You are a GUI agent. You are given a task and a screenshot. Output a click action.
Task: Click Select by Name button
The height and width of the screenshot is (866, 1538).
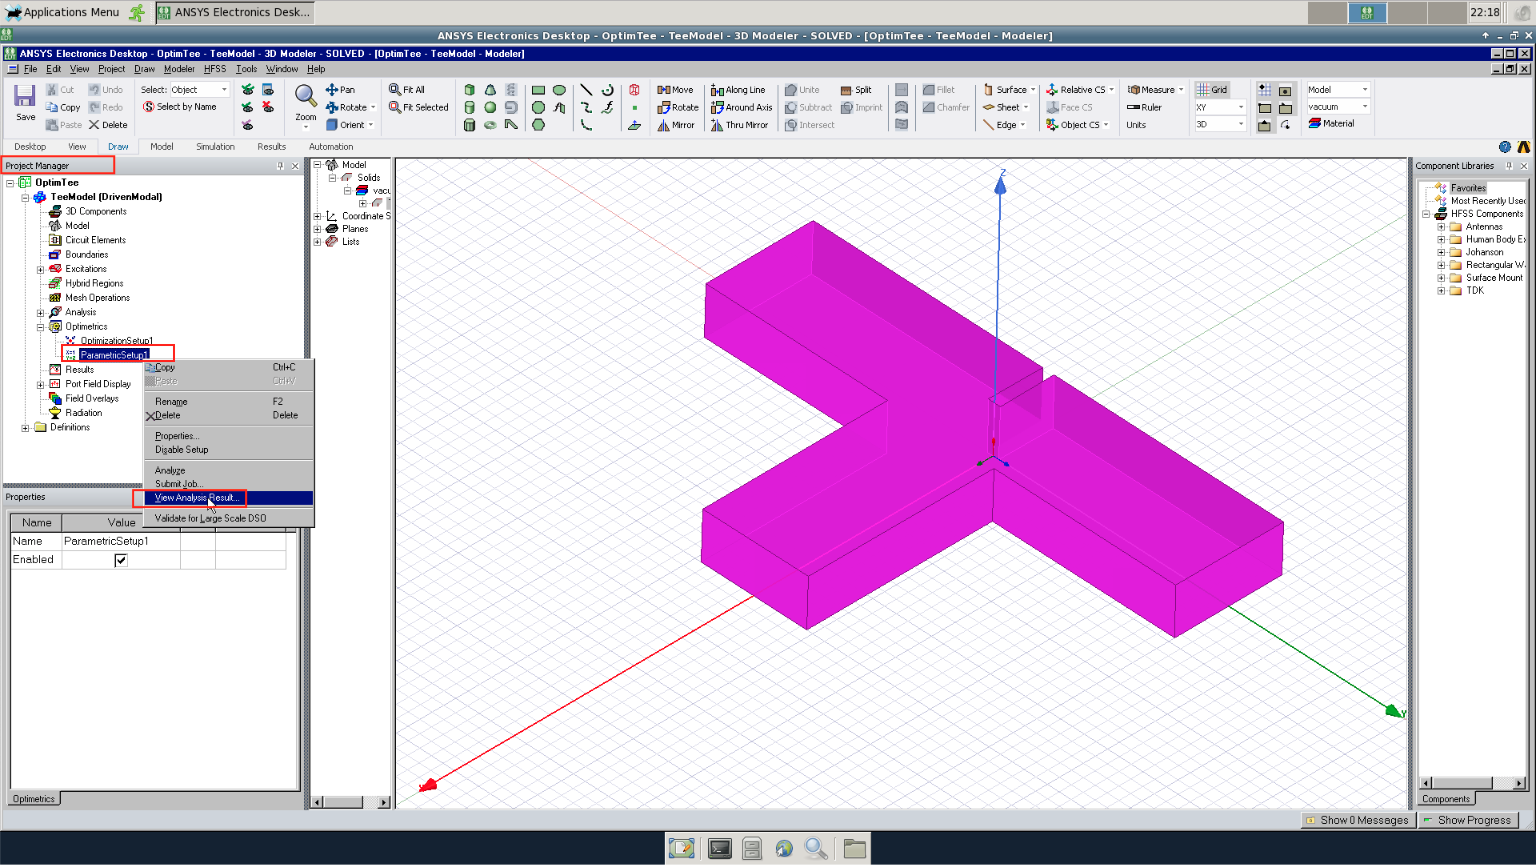tap(180, 107)
